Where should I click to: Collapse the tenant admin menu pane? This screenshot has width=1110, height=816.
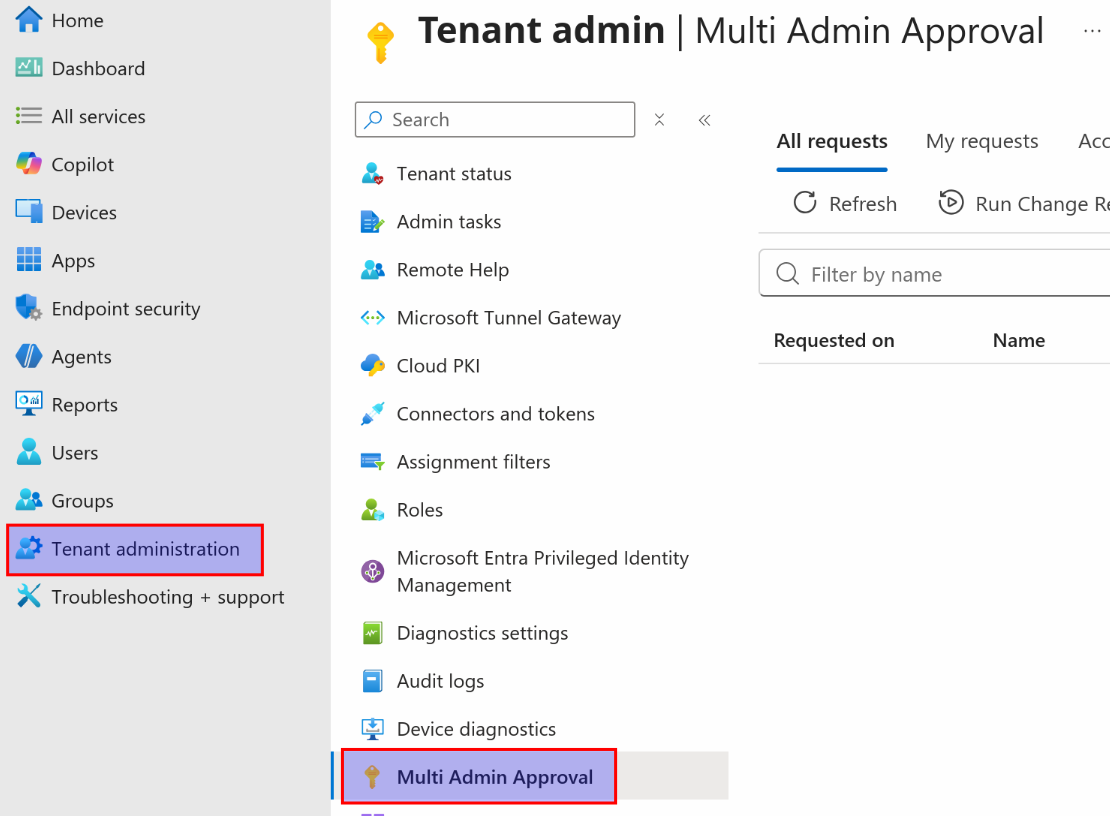pos(704,120)
